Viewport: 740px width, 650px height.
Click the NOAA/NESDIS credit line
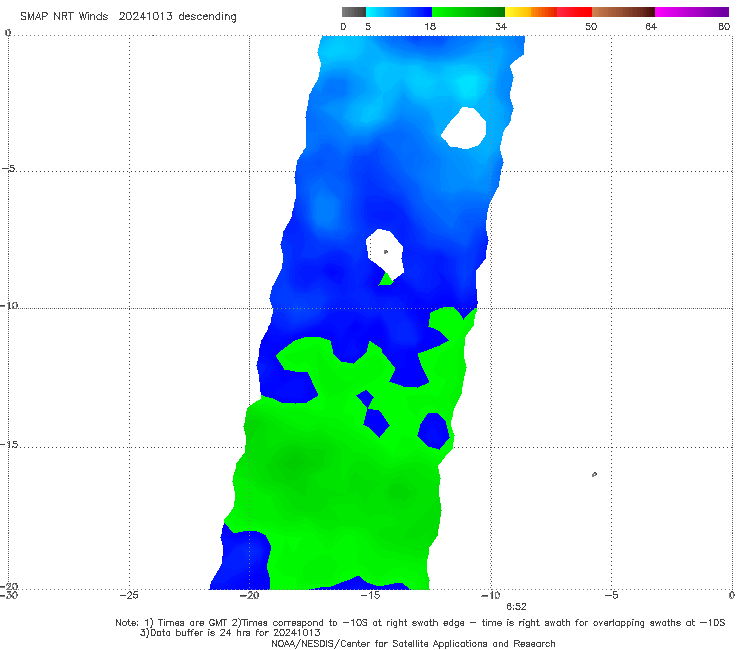pos(413,644)
